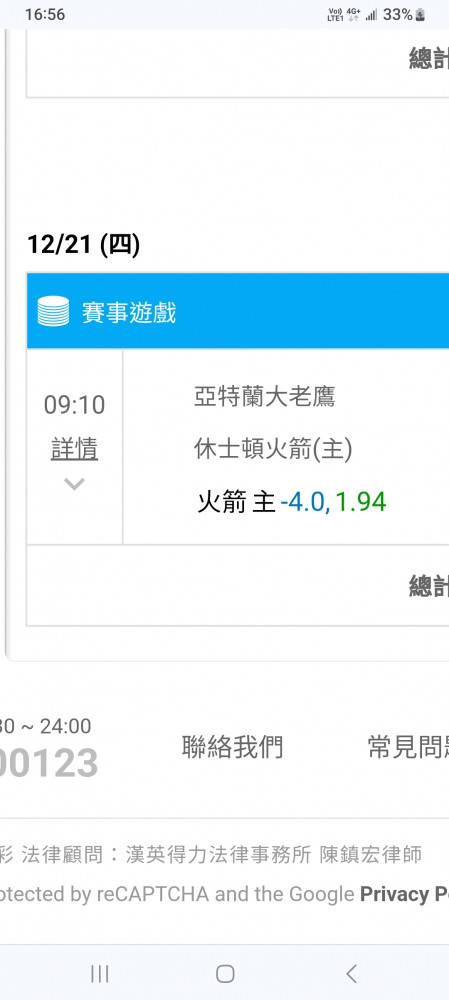Expand the chevron under 詳情
Screen dimensions: 449x1000
point(75,485)
